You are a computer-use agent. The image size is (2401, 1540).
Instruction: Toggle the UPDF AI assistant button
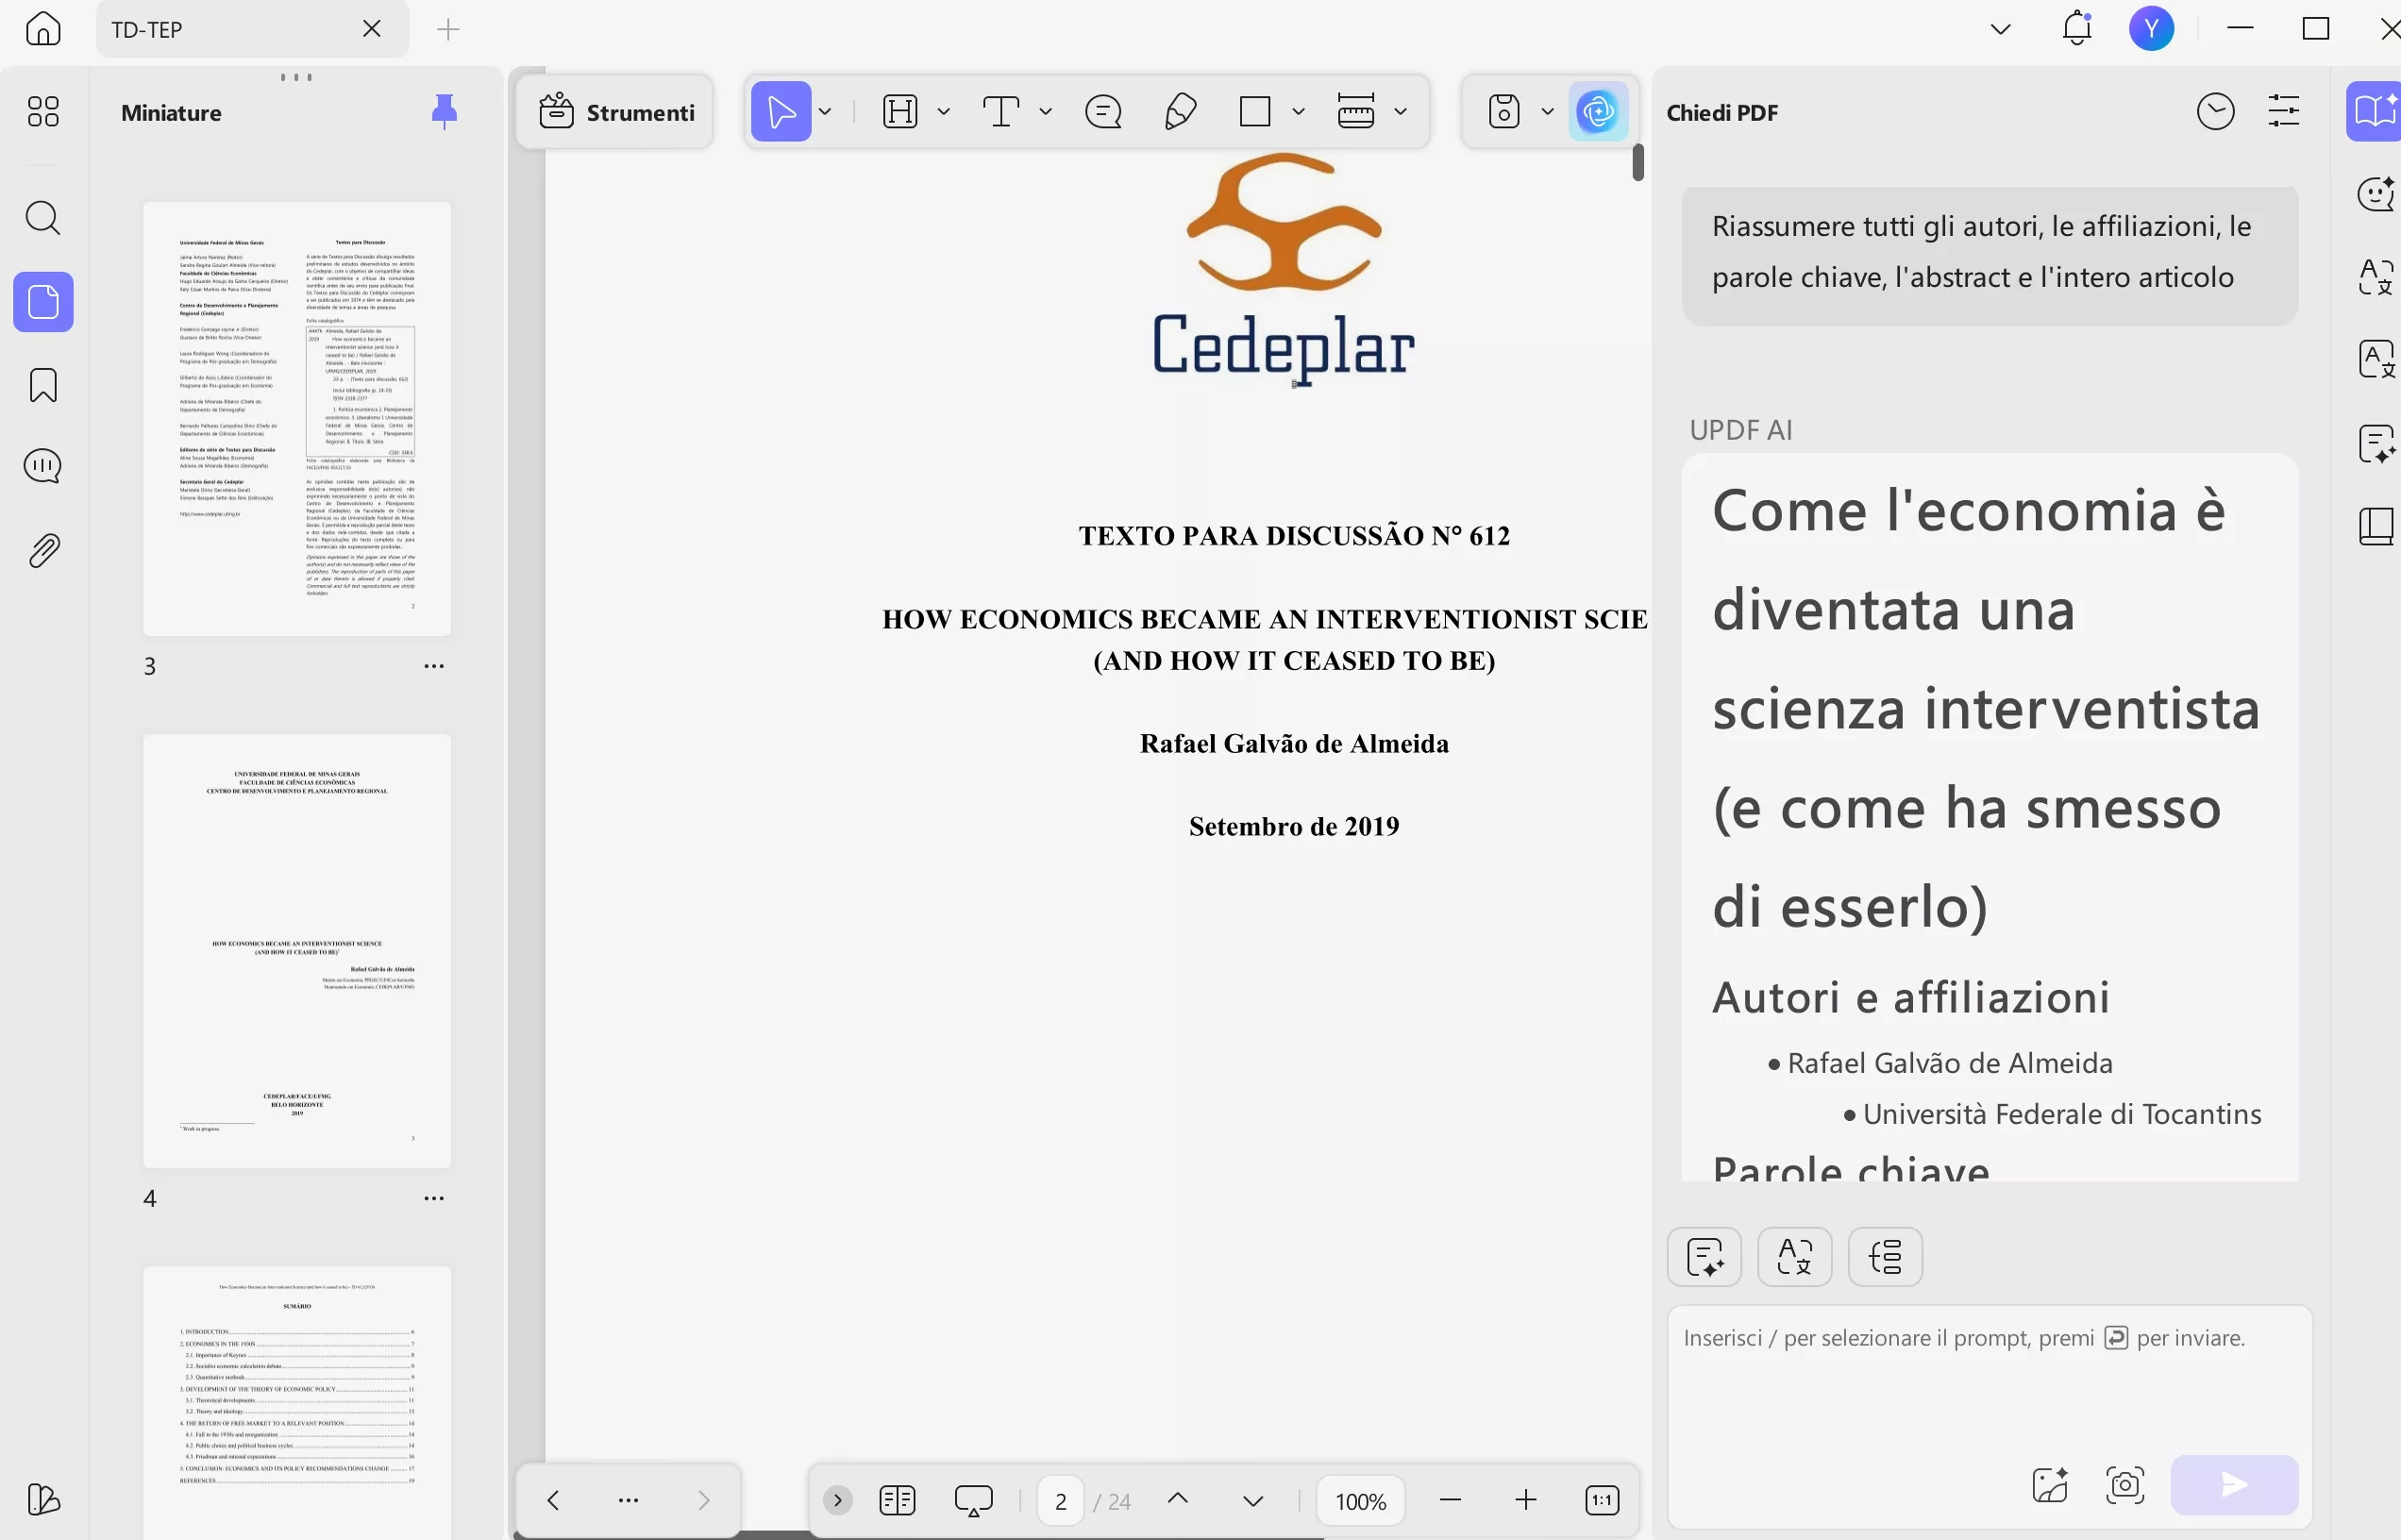[1598, 112]
